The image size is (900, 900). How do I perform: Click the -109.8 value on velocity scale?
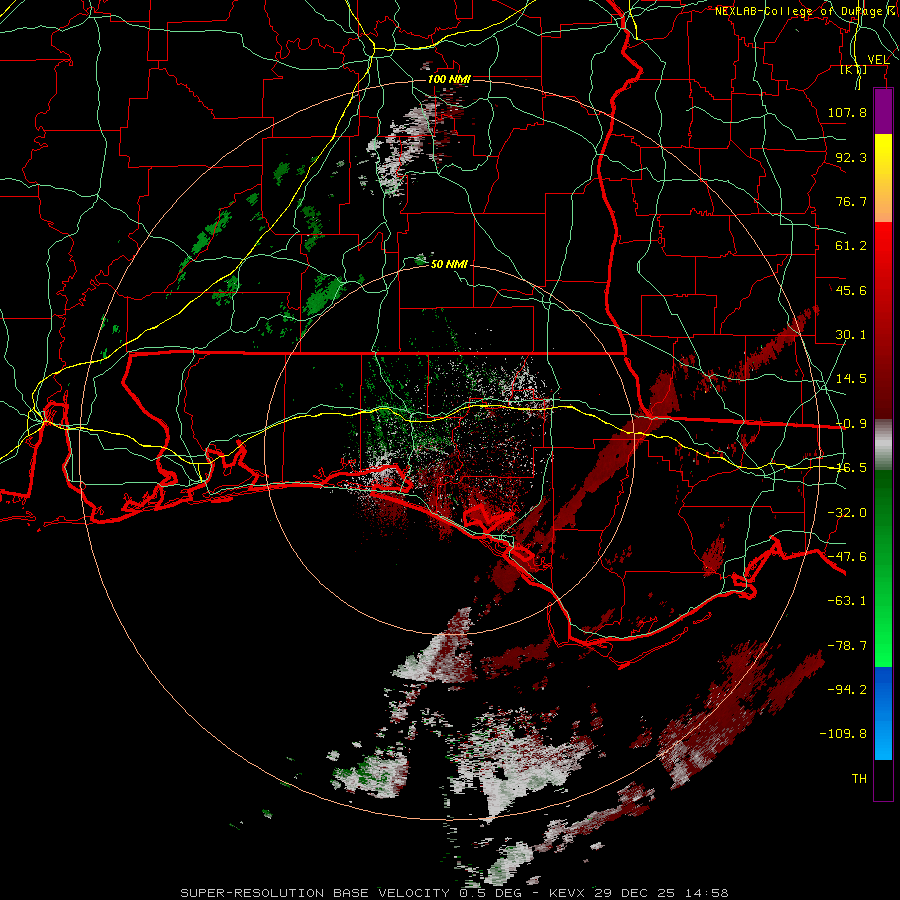pyautogui.click(x=843, y=734)
